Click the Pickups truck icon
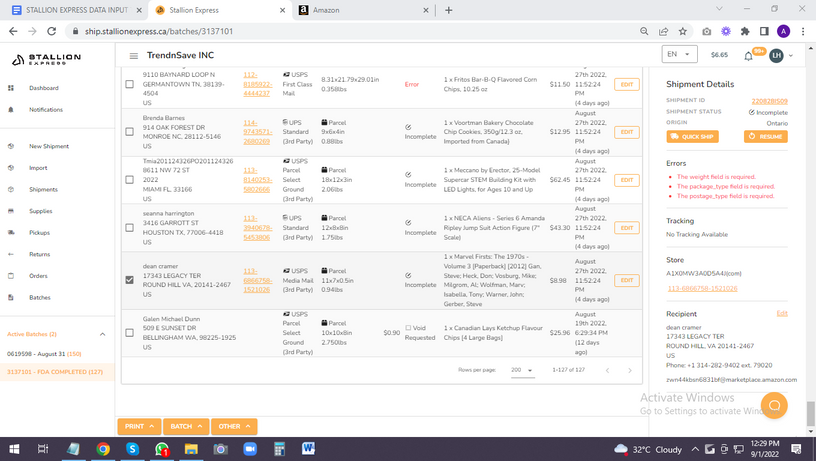 pos(11,232)
